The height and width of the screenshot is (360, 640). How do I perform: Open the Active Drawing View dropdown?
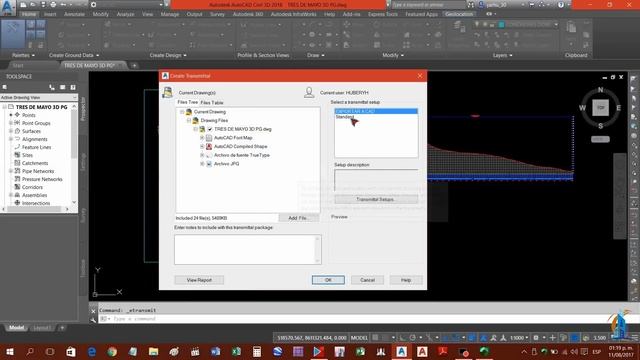(39, 98)
